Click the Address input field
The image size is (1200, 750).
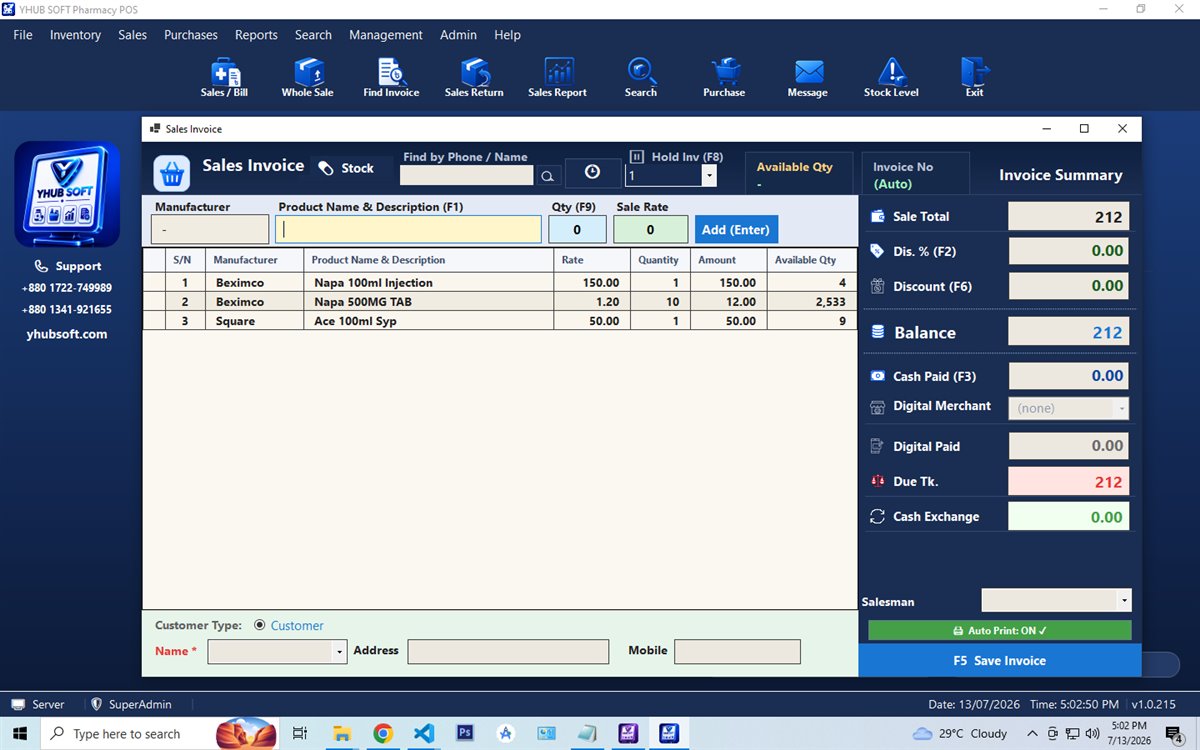click(x=508, y=651)
